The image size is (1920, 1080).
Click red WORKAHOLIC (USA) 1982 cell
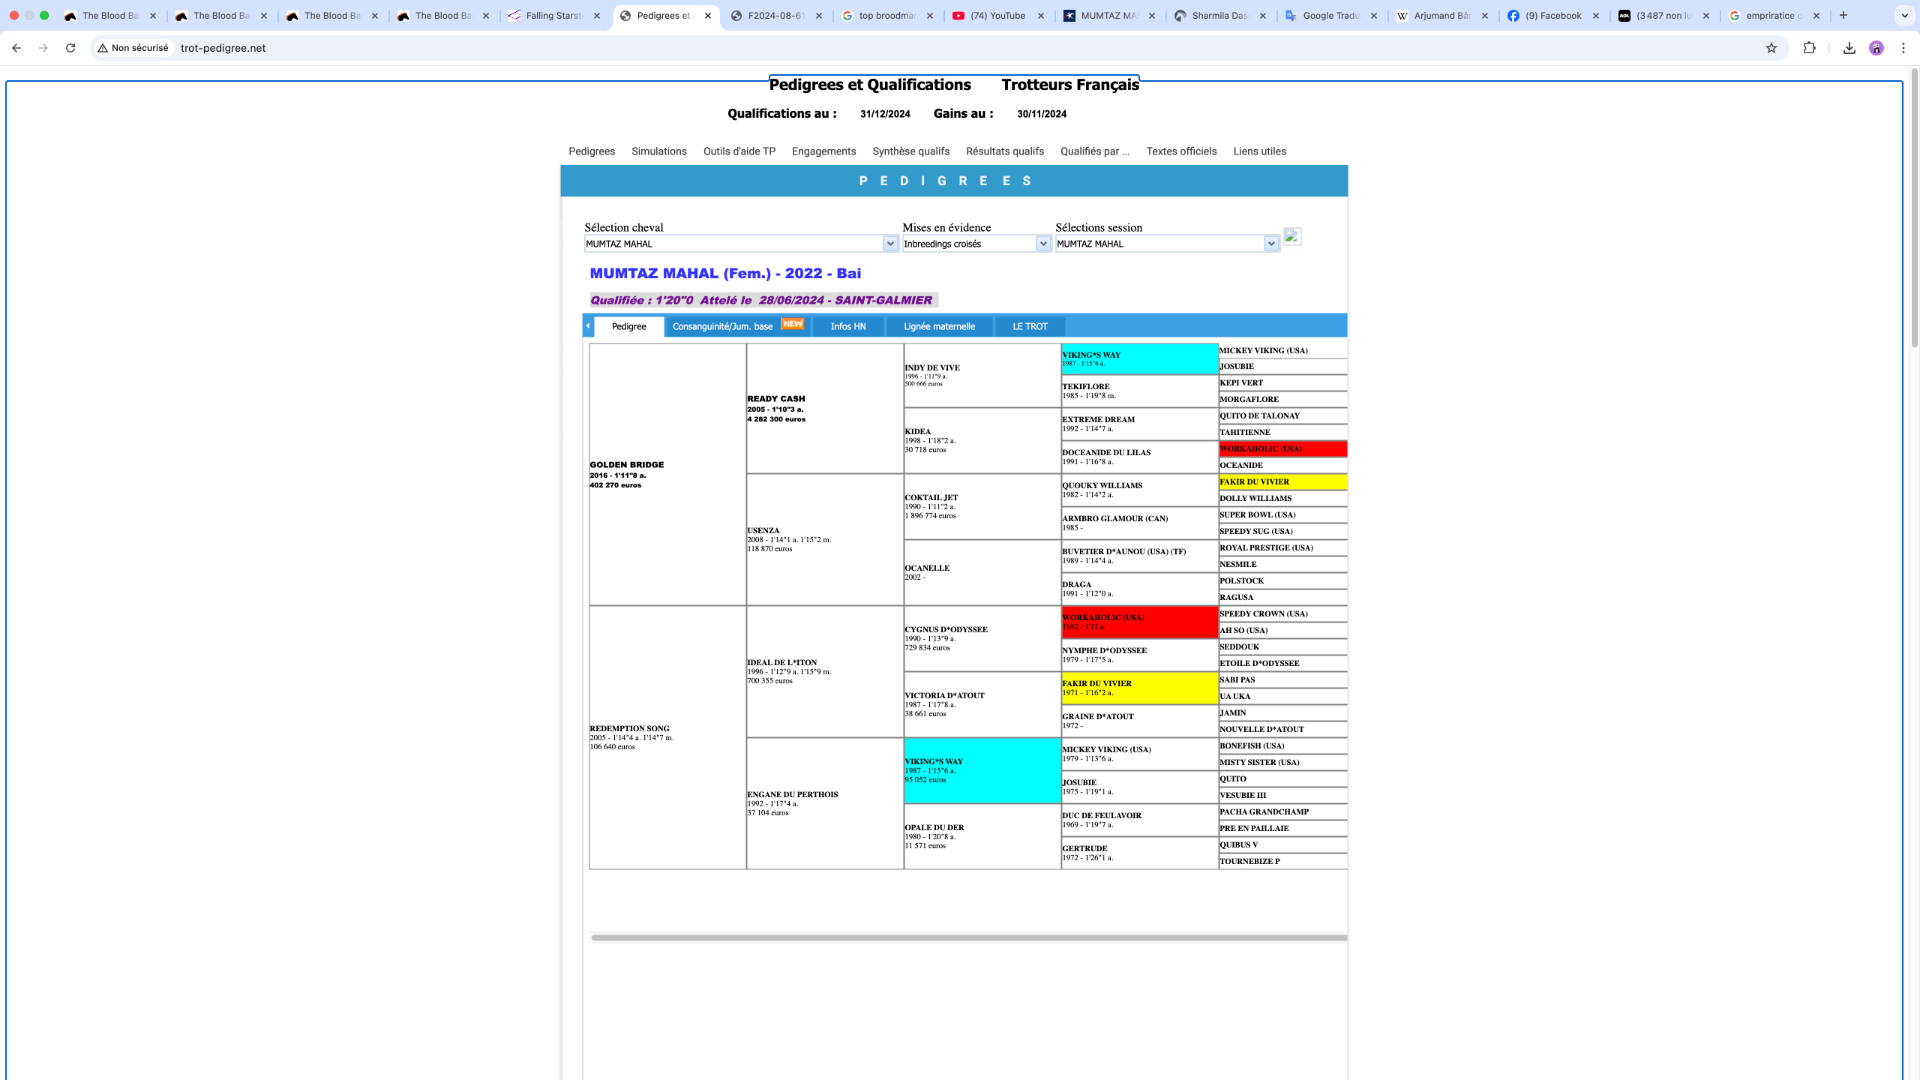[1139, 622]
